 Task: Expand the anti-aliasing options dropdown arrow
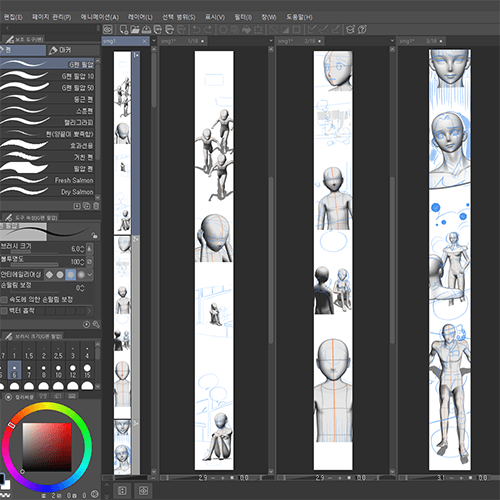coord(89,275)
